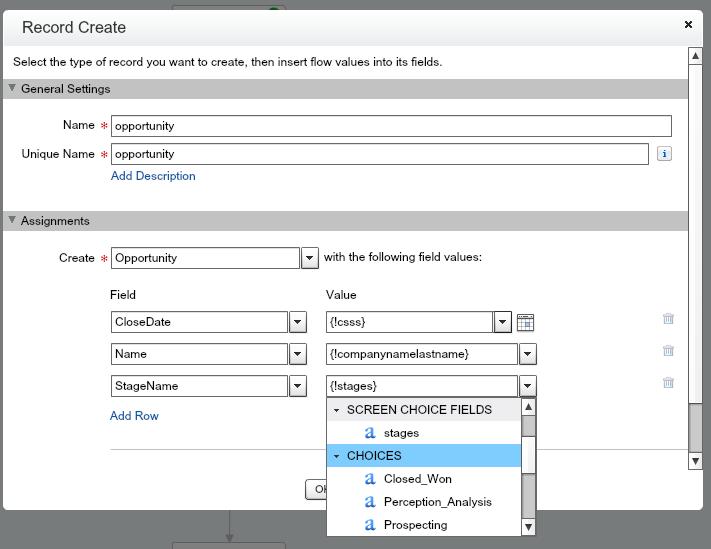Select the Prospecting choice
Viewport: 711px width, 549px height.
415,525
